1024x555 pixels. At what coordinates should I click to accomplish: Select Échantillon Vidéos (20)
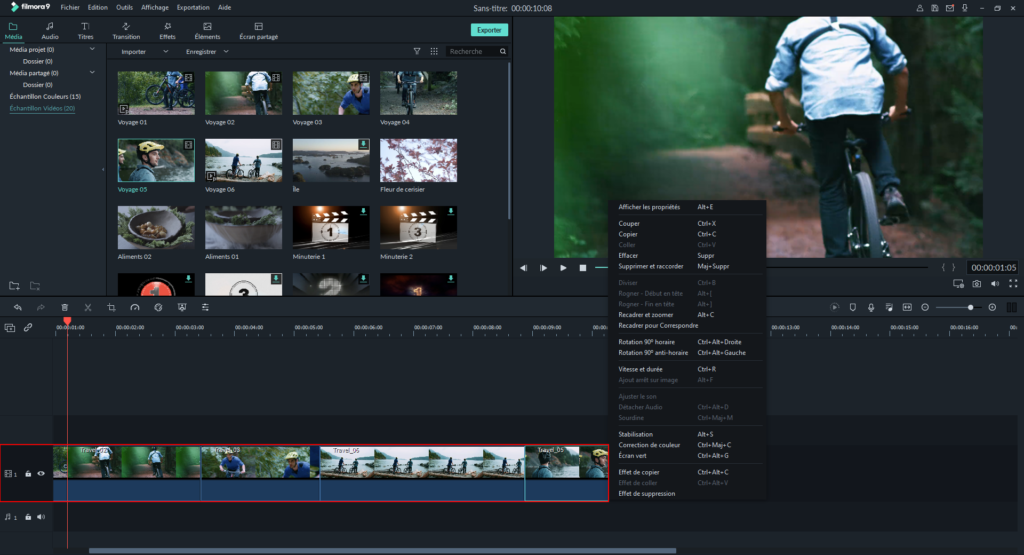[x=42, y=108]
